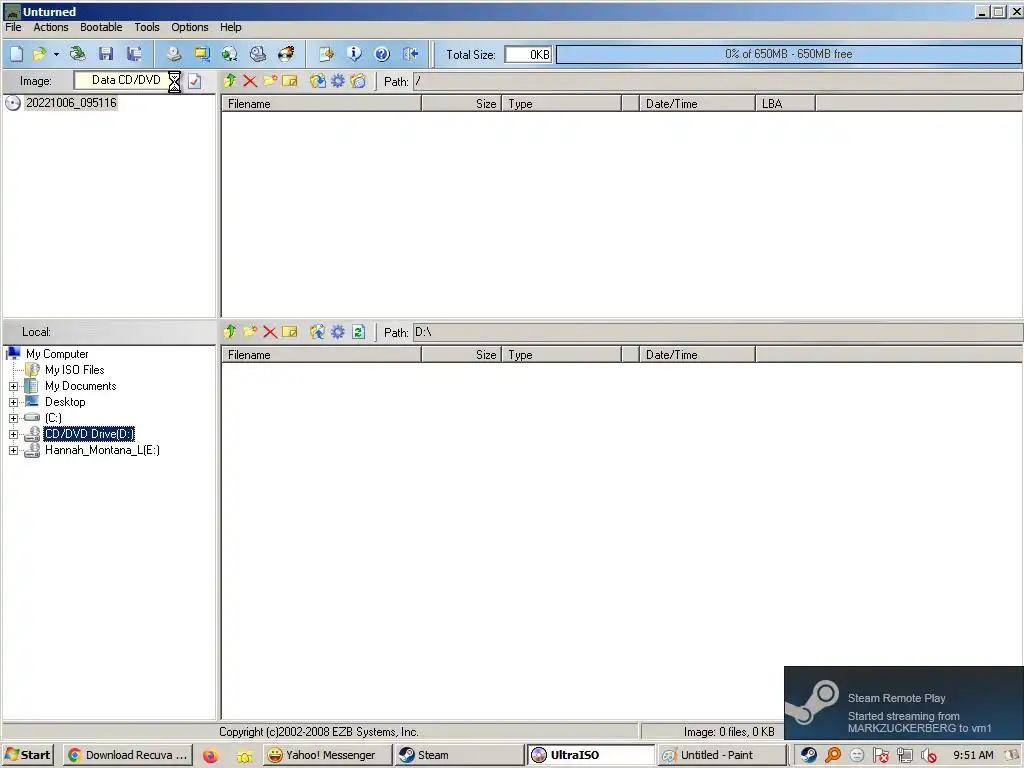The image size is (1024, 768).
Task: Click the green Refresh icon in local pane
Action: (x=358, y=332)
